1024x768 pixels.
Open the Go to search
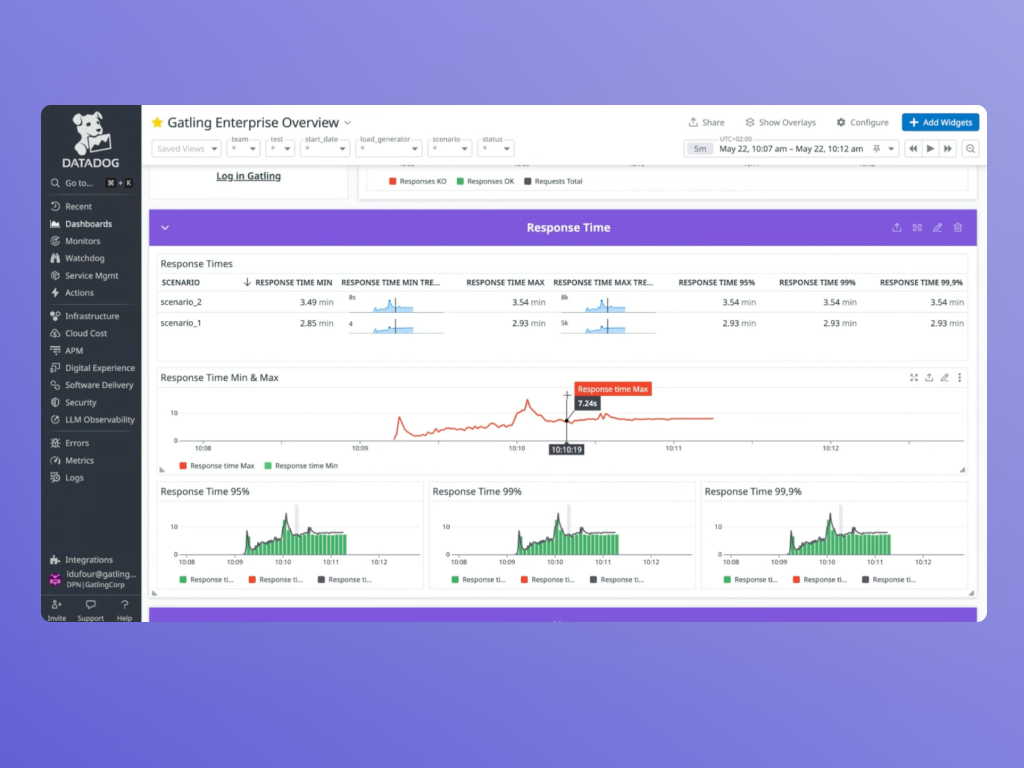point(91,183)
